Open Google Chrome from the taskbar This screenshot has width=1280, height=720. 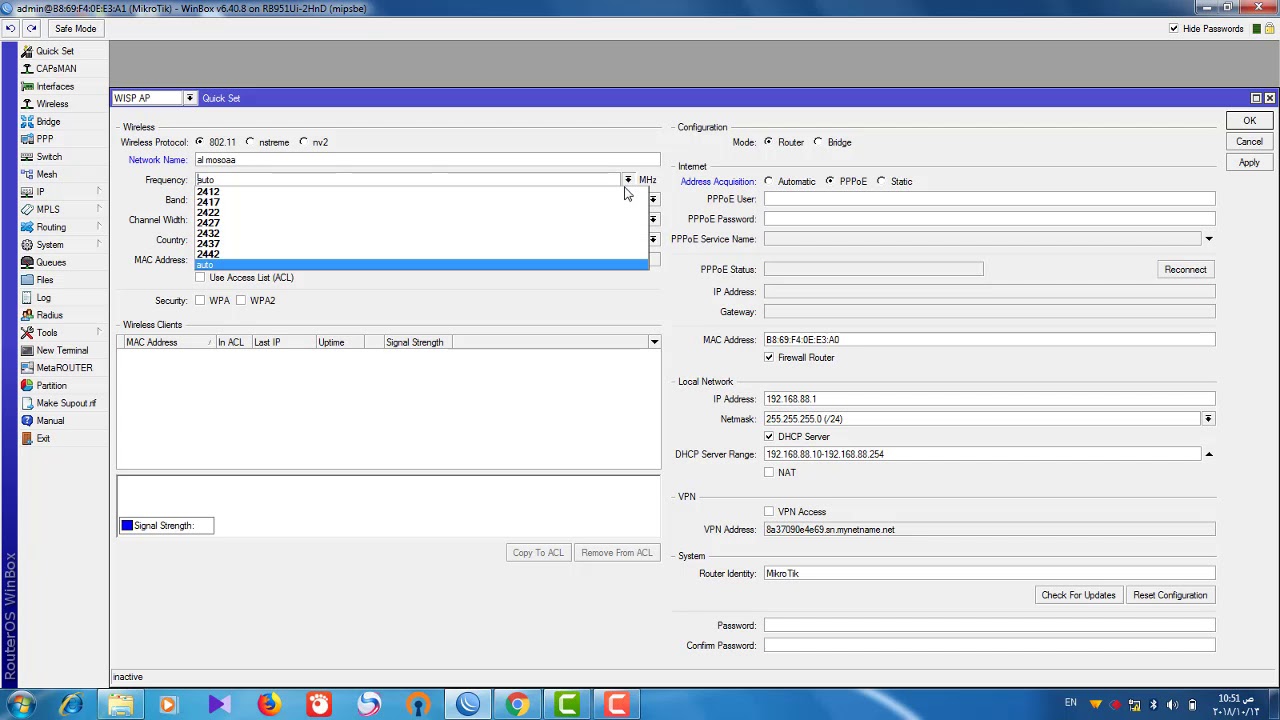(x=517, y=705)
